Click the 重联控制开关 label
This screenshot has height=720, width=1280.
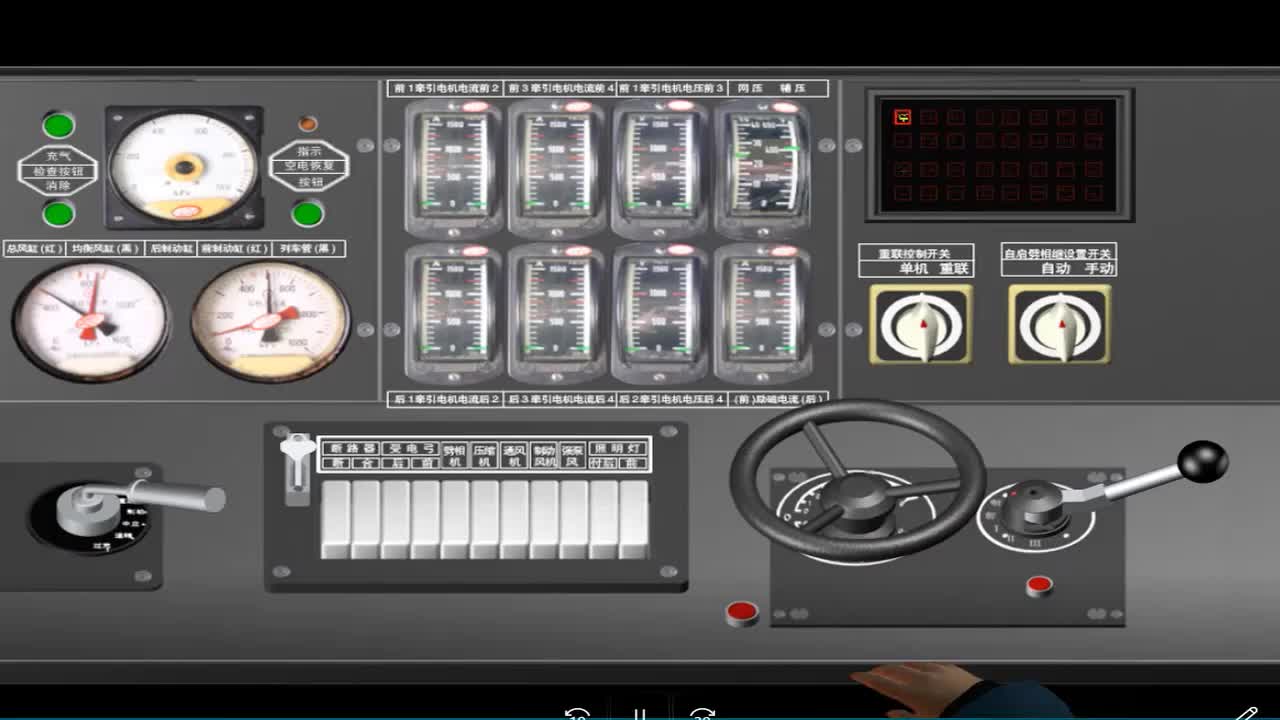click(x=915, y=253)
